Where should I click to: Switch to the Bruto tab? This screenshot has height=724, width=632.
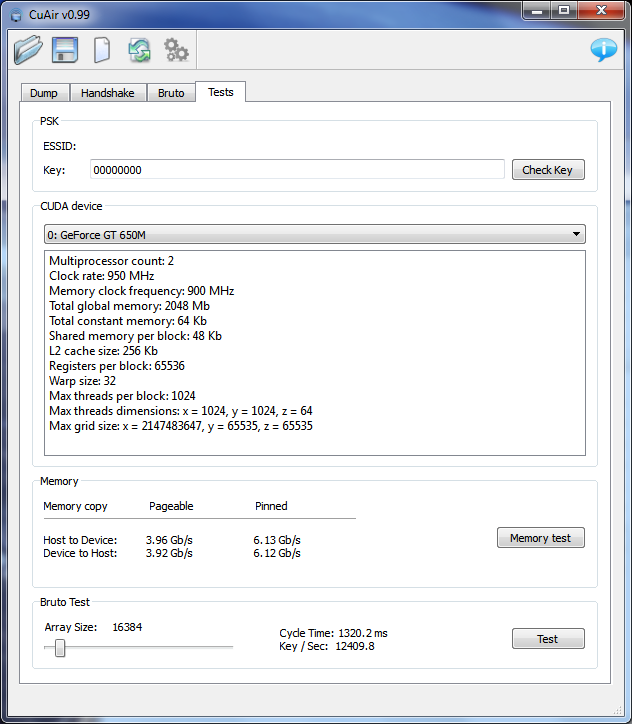[171, 93]
